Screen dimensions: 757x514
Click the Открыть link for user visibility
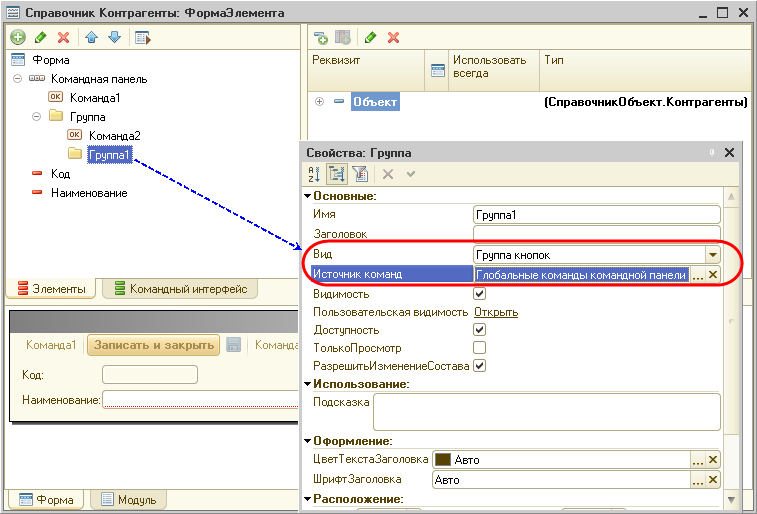coord(496,312)
